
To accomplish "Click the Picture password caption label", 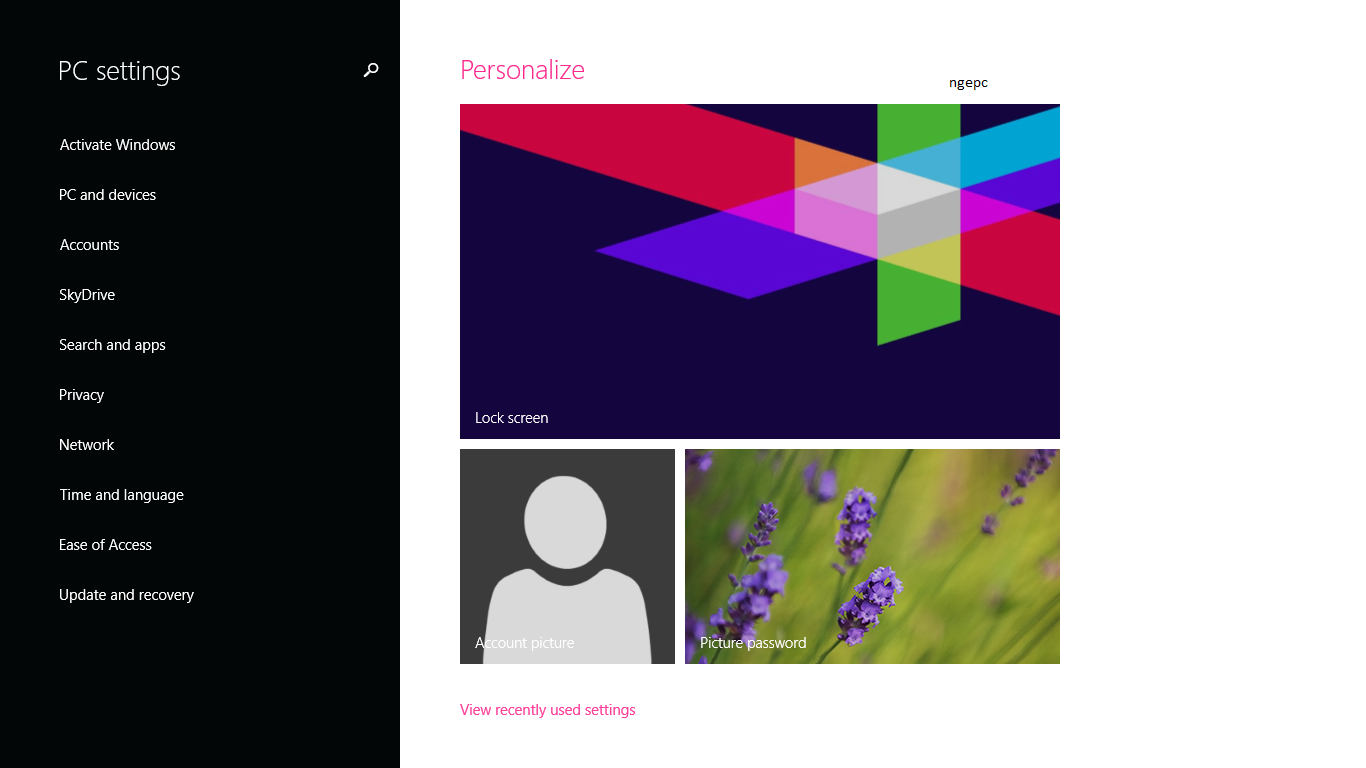I will click(x=753, y=642).
